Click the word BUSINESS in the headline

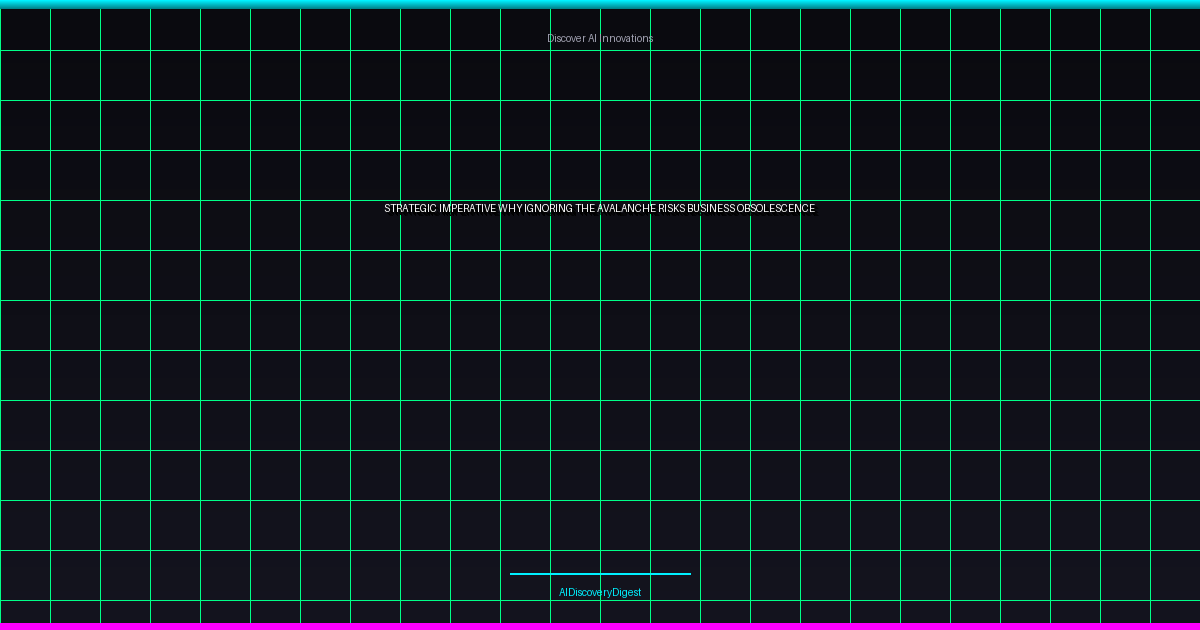tap(712, 208)
